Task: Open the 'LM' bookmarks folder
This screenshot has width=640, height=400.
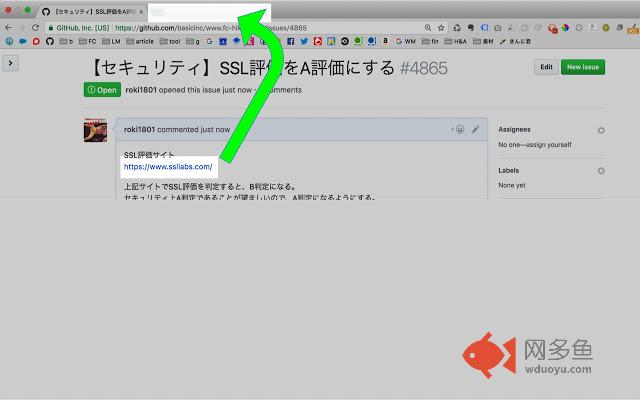Action: pyautogui.click(x=111, y=41)
